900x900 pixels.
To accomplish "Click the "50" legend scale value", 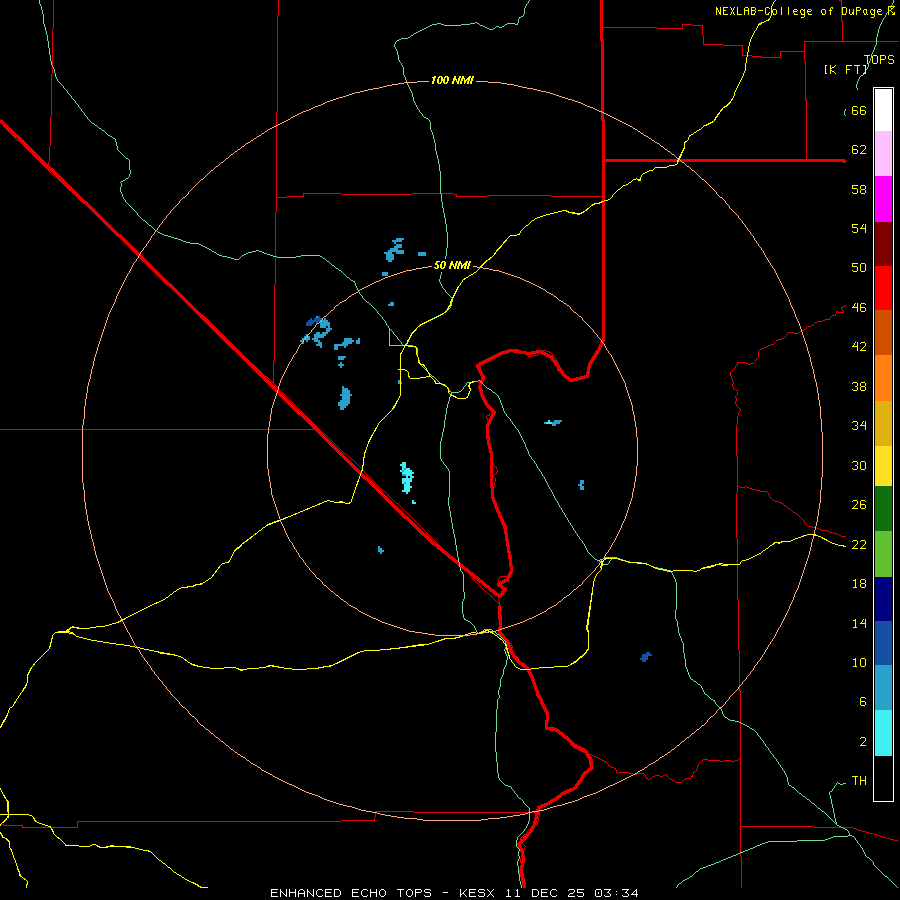I will 859,267.
